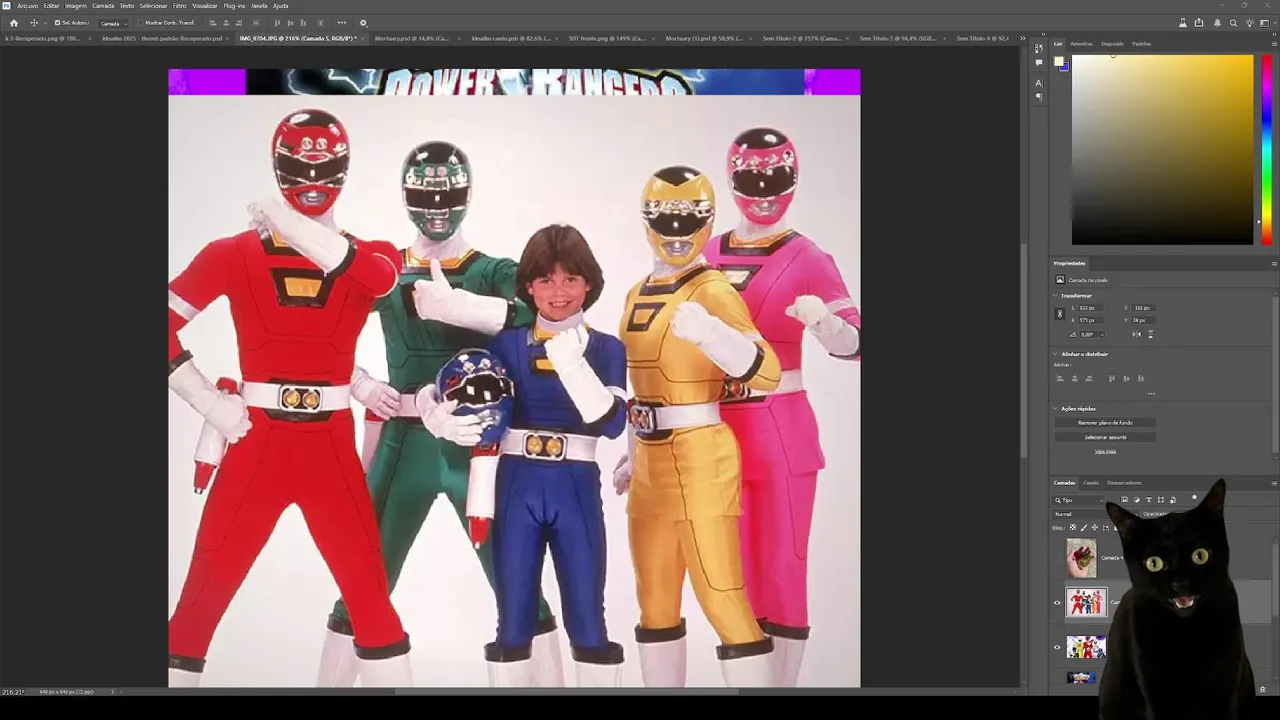Open the Camada menu
Image resolution: width=1280 pixels, height=720 pixels.
coord(103,6)
